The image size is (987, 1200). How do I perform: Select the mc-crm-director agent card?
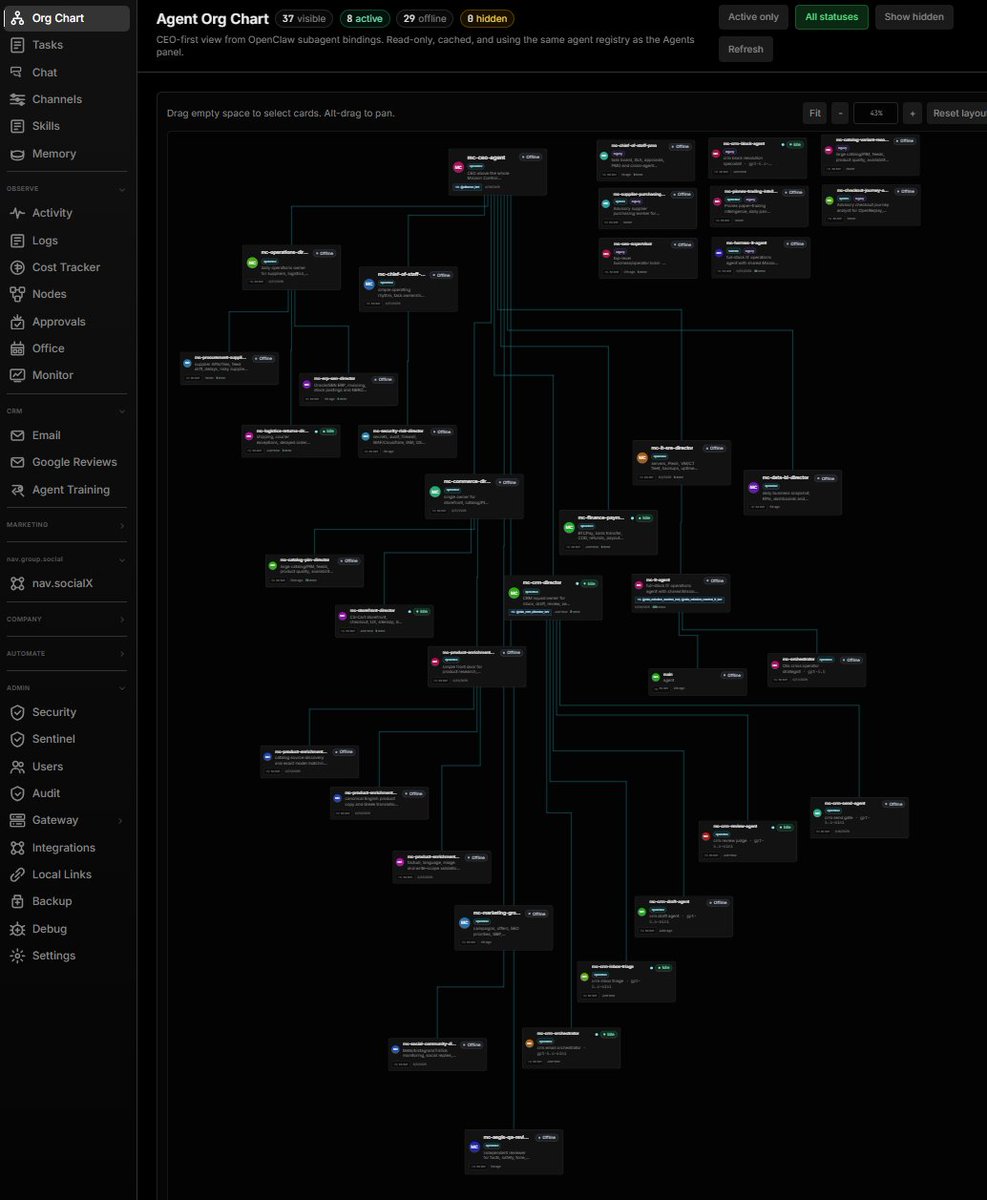click(x=553, y=597)
